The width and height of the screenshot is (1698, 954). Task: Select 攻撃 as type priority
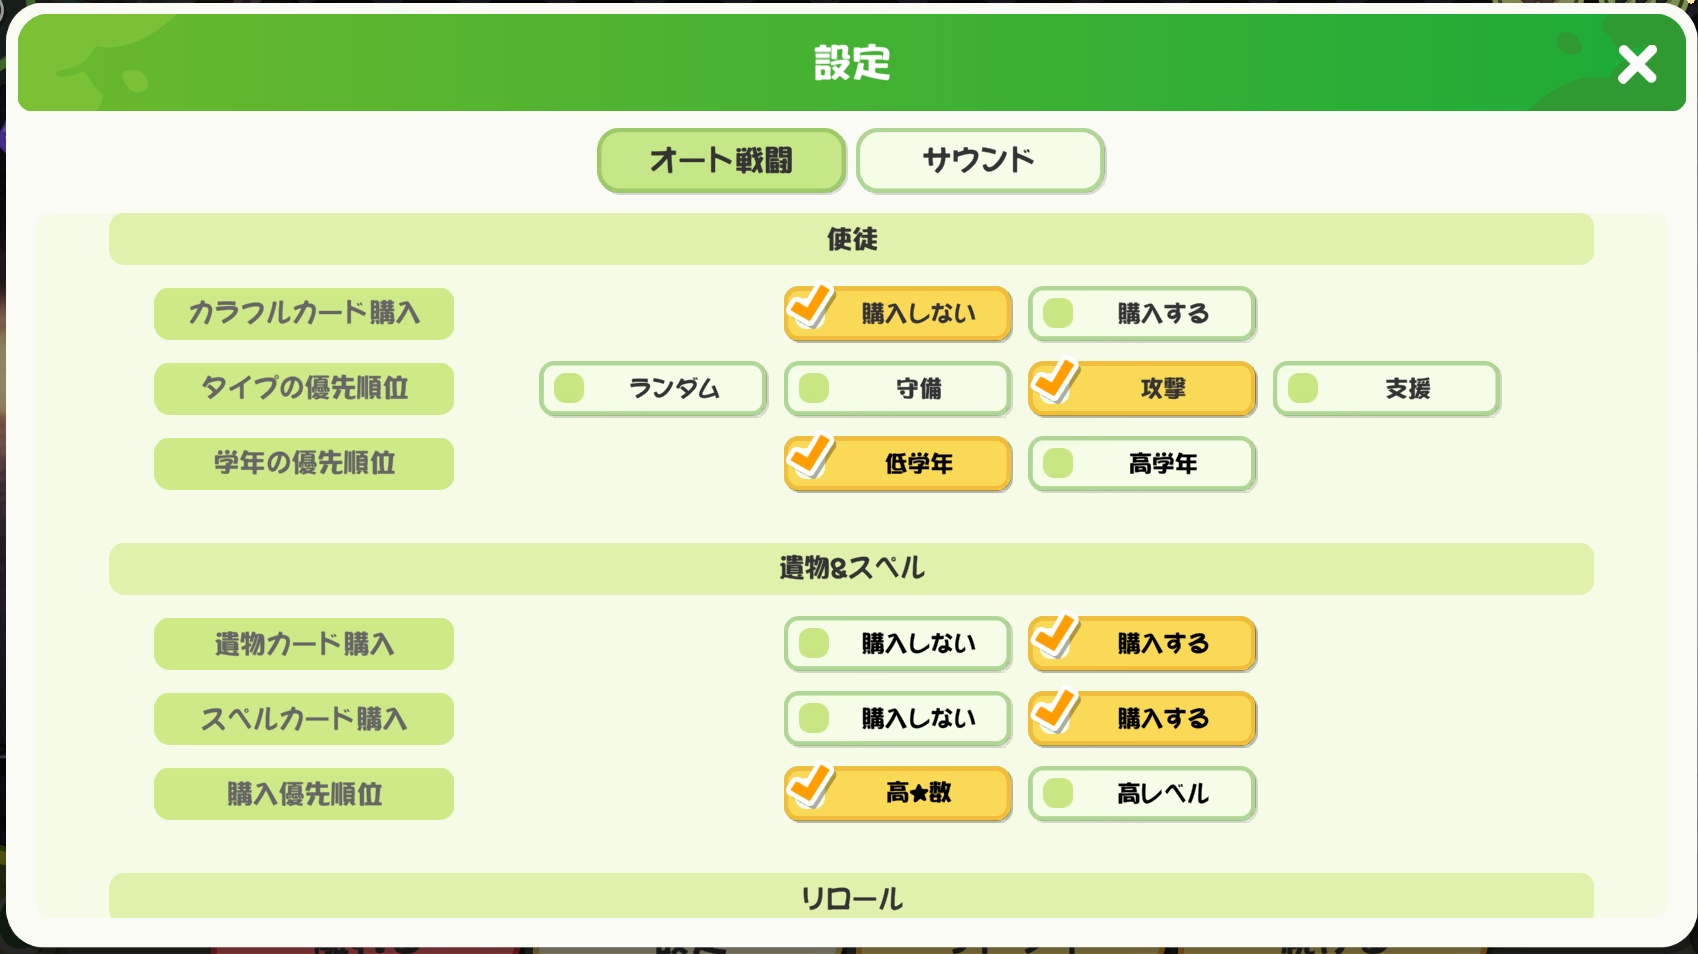[x=1142, y=389]
